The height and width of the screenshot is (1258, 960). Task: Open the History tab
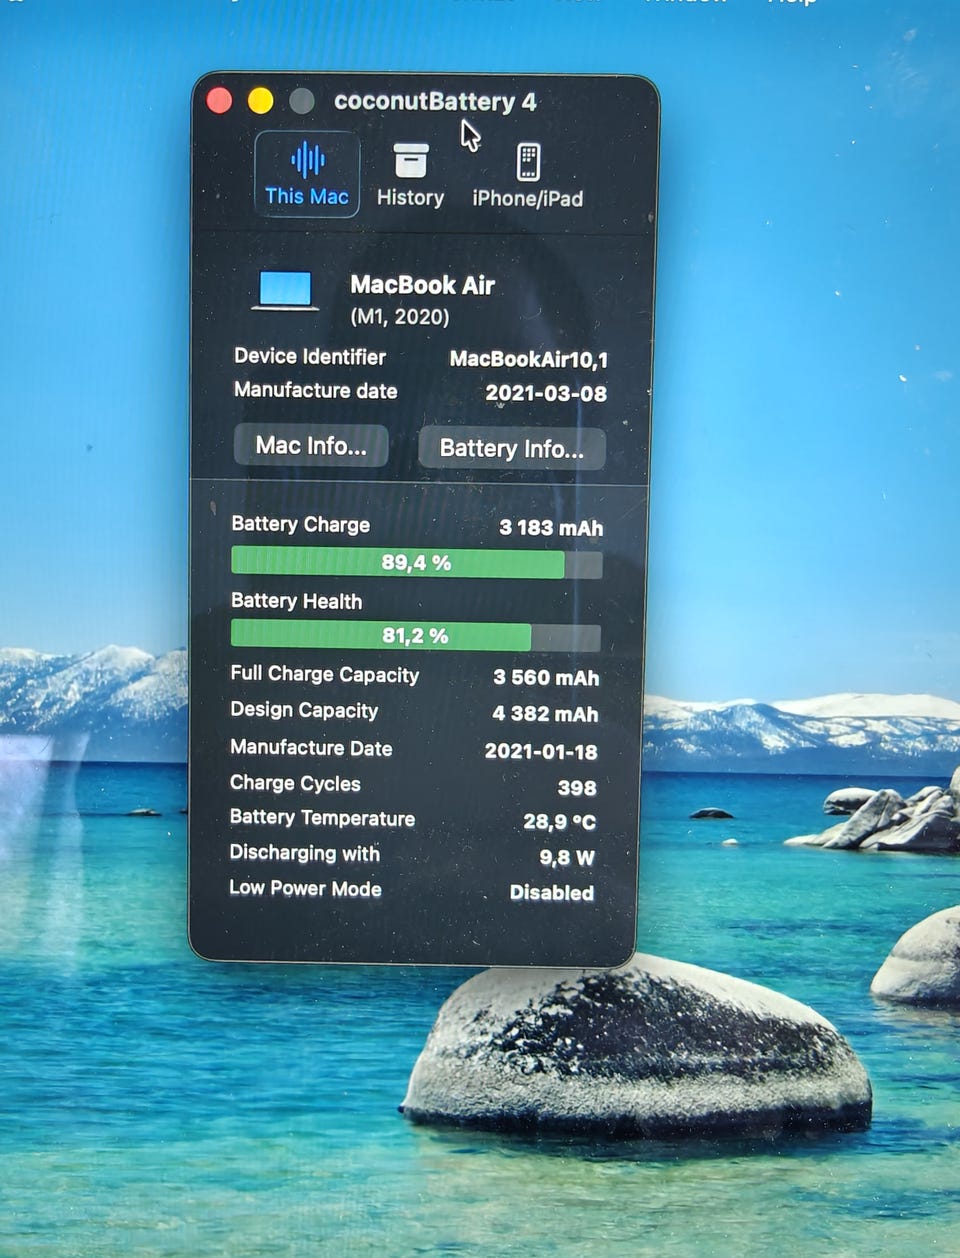point(410,175)
